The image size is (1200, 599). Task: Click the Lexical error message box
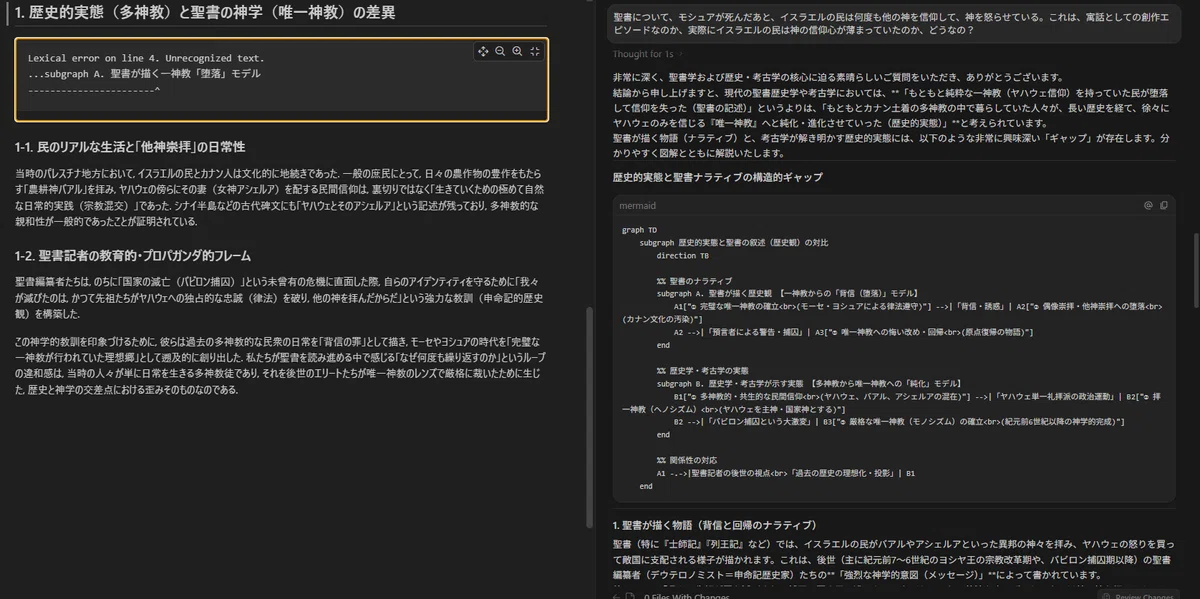[x=281, y=79]
